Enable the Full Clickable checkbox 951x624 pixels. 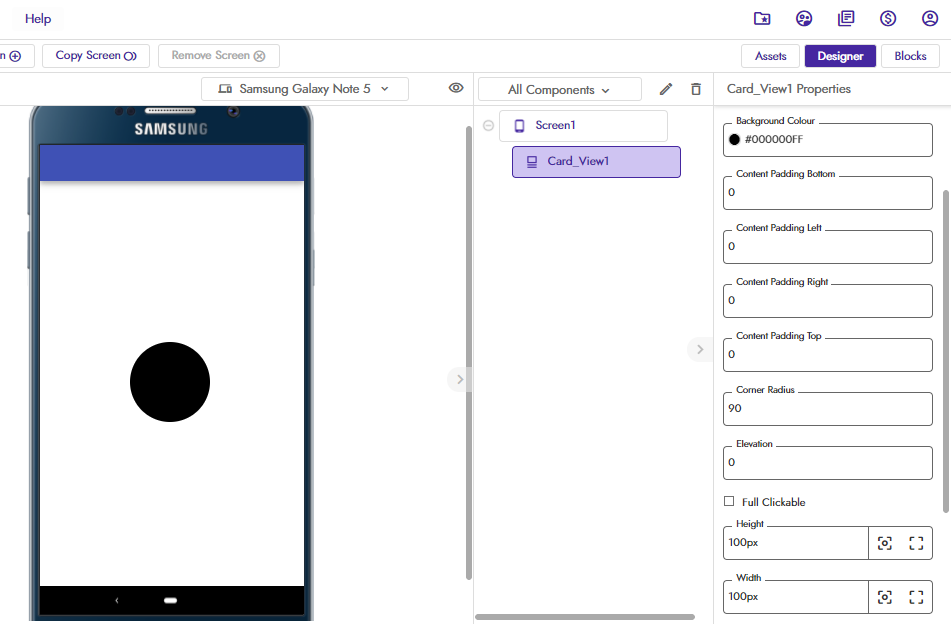click(729, 502)
